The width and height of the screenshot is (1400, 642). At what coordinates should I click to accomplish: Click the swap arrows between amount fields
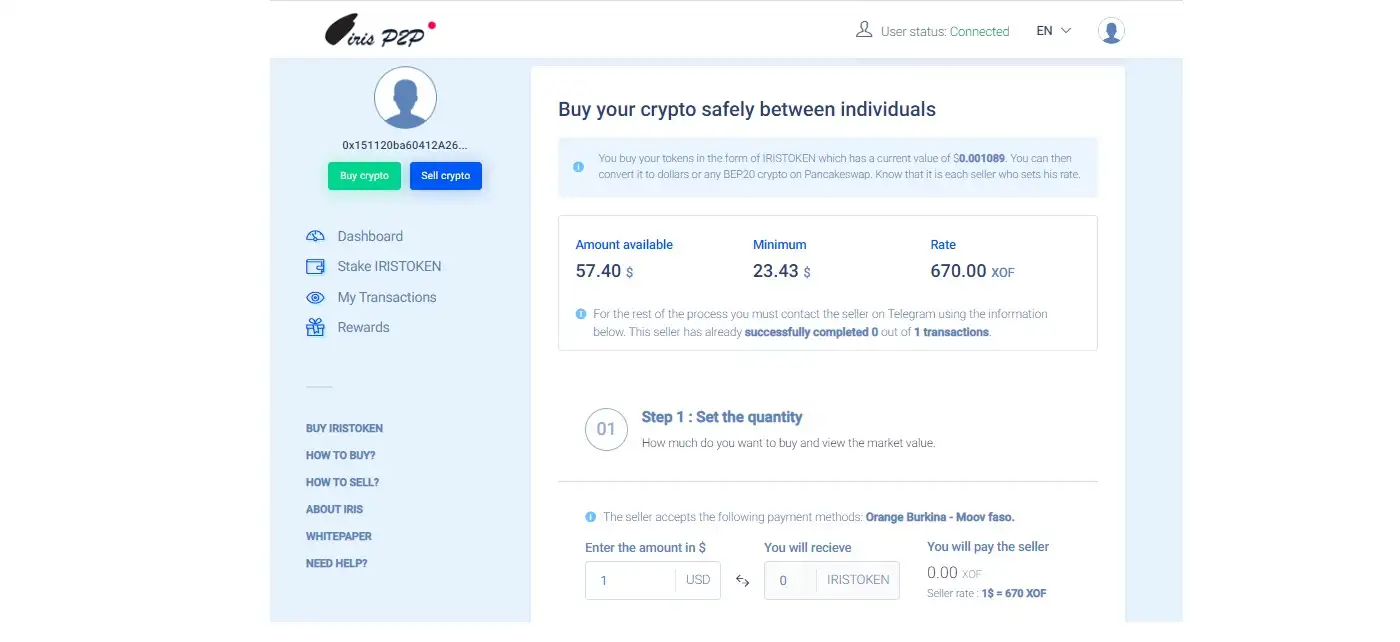[742, 580]
